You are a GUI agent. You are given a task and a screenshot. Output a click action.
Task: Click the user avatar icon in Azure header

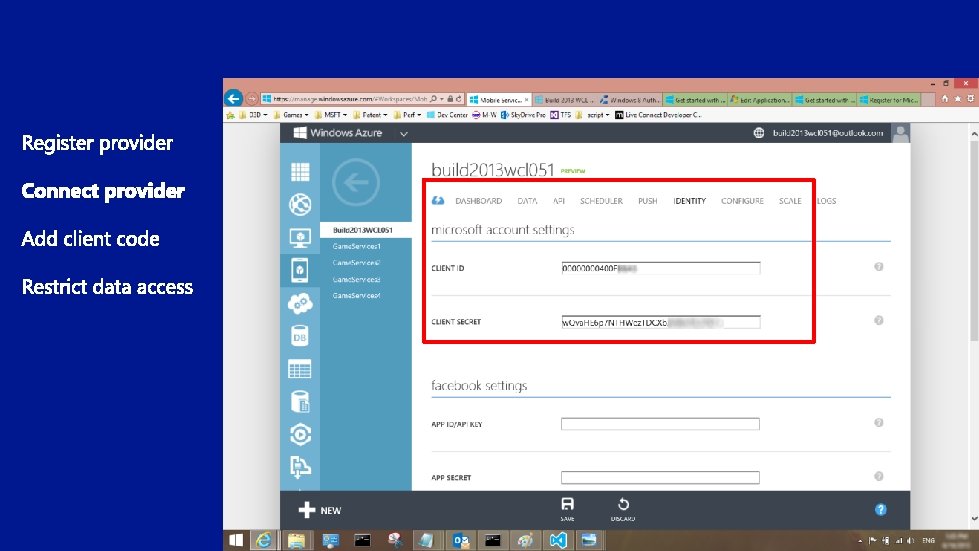tap(900, 133)
